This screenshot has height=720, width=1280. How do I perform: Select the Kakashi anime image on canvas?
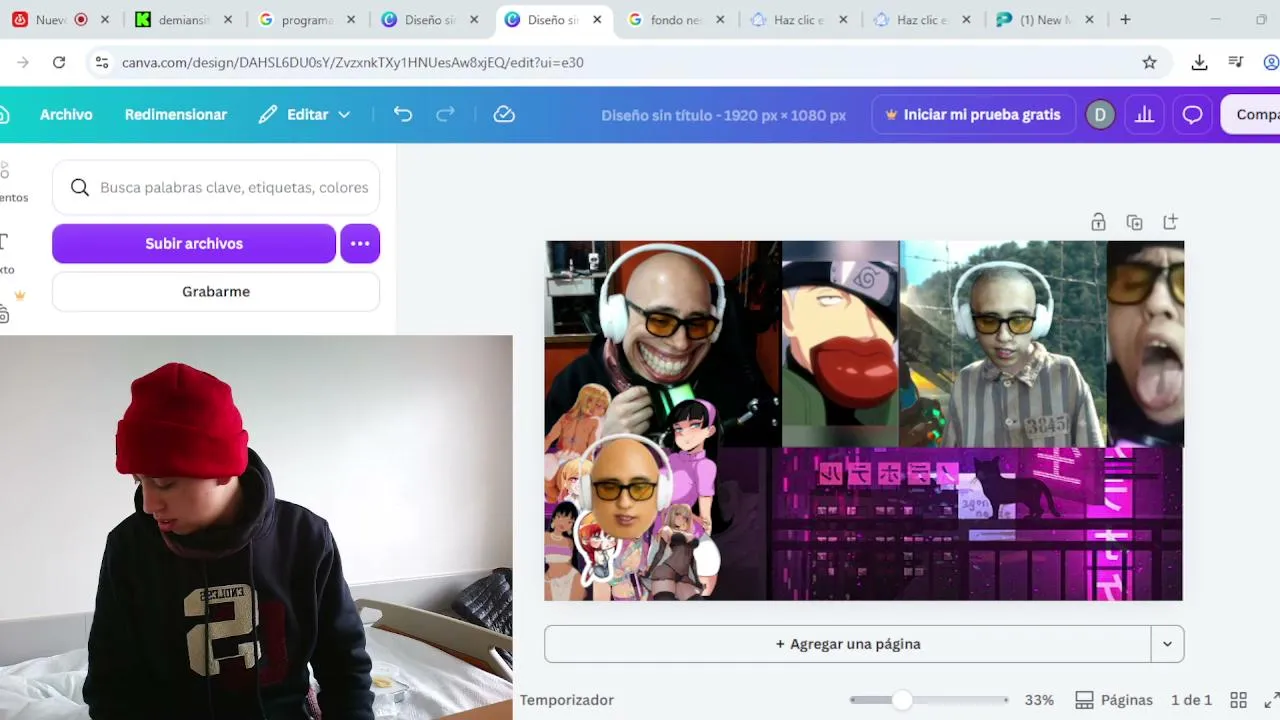(840, 343)
